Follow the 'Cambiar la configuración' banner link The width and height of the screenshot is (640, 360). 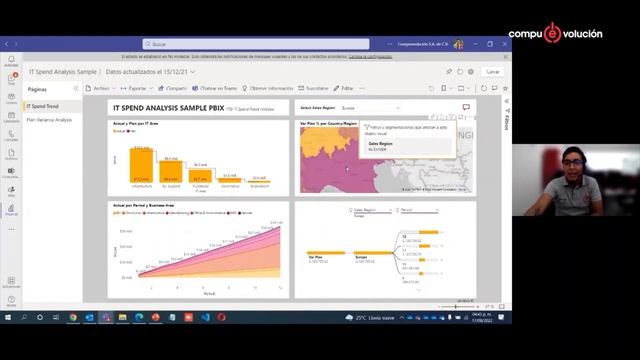(370, 57)
